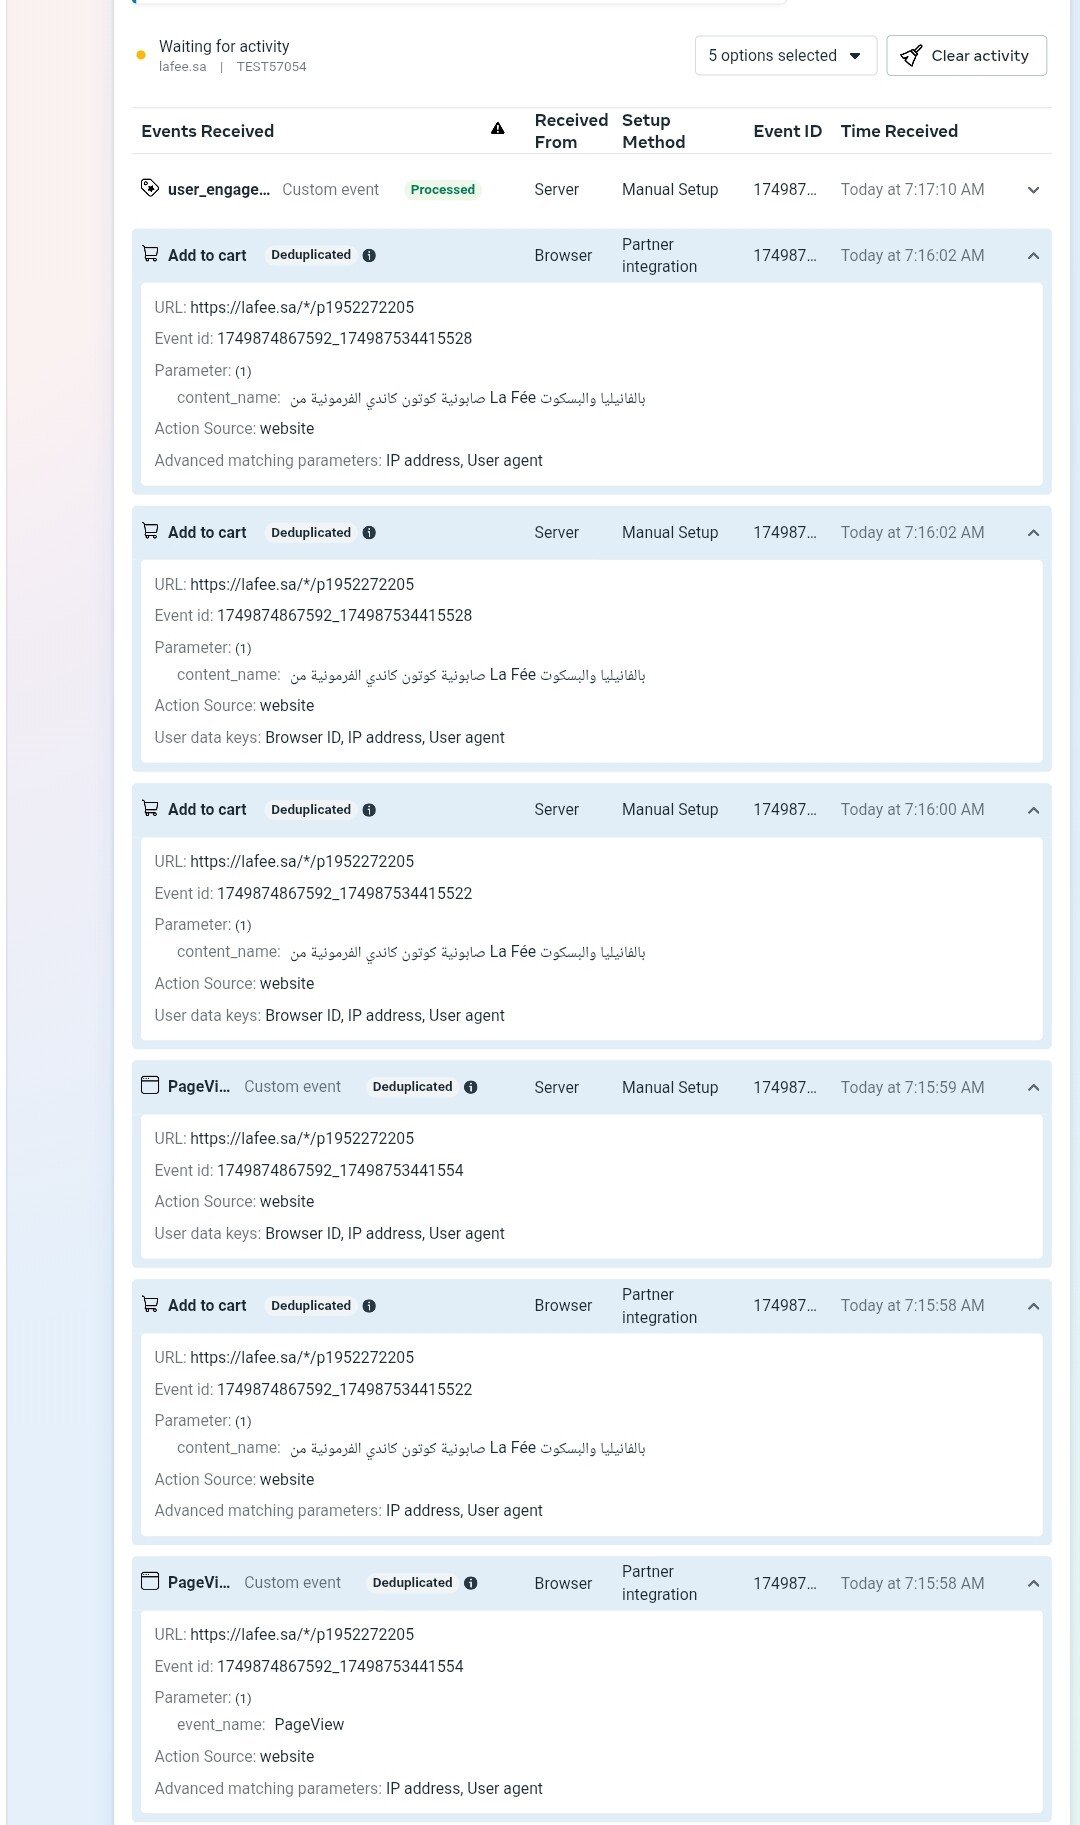This screenshot has height=1825, width=1080.
Task: Click the Time Received column header
Action: tap(899, 131)
